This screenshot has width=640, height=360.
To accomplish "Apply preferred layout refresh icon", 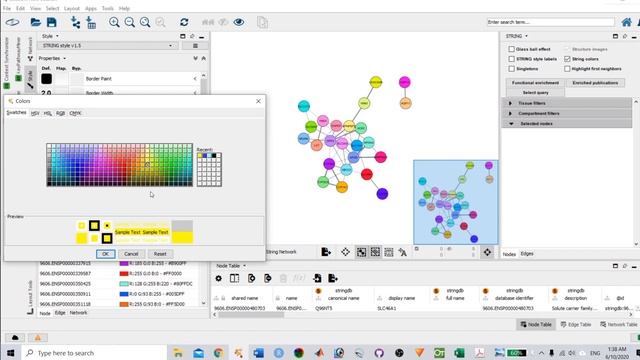I will click(x=184, y=22).
